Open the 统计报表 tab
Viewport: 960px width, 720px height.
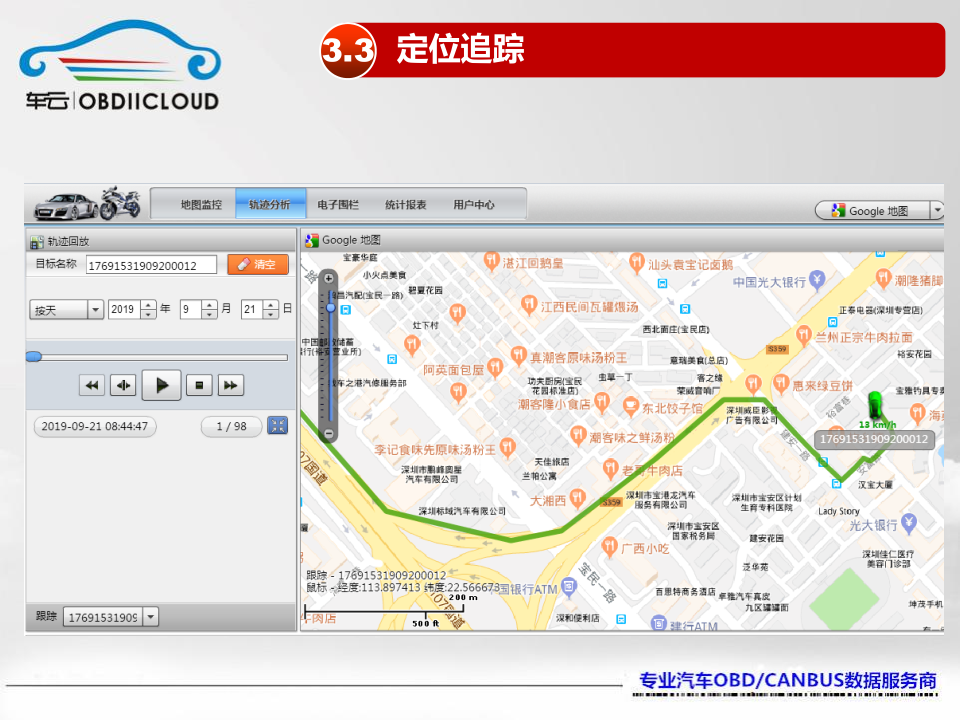click(x=406, y=204)
